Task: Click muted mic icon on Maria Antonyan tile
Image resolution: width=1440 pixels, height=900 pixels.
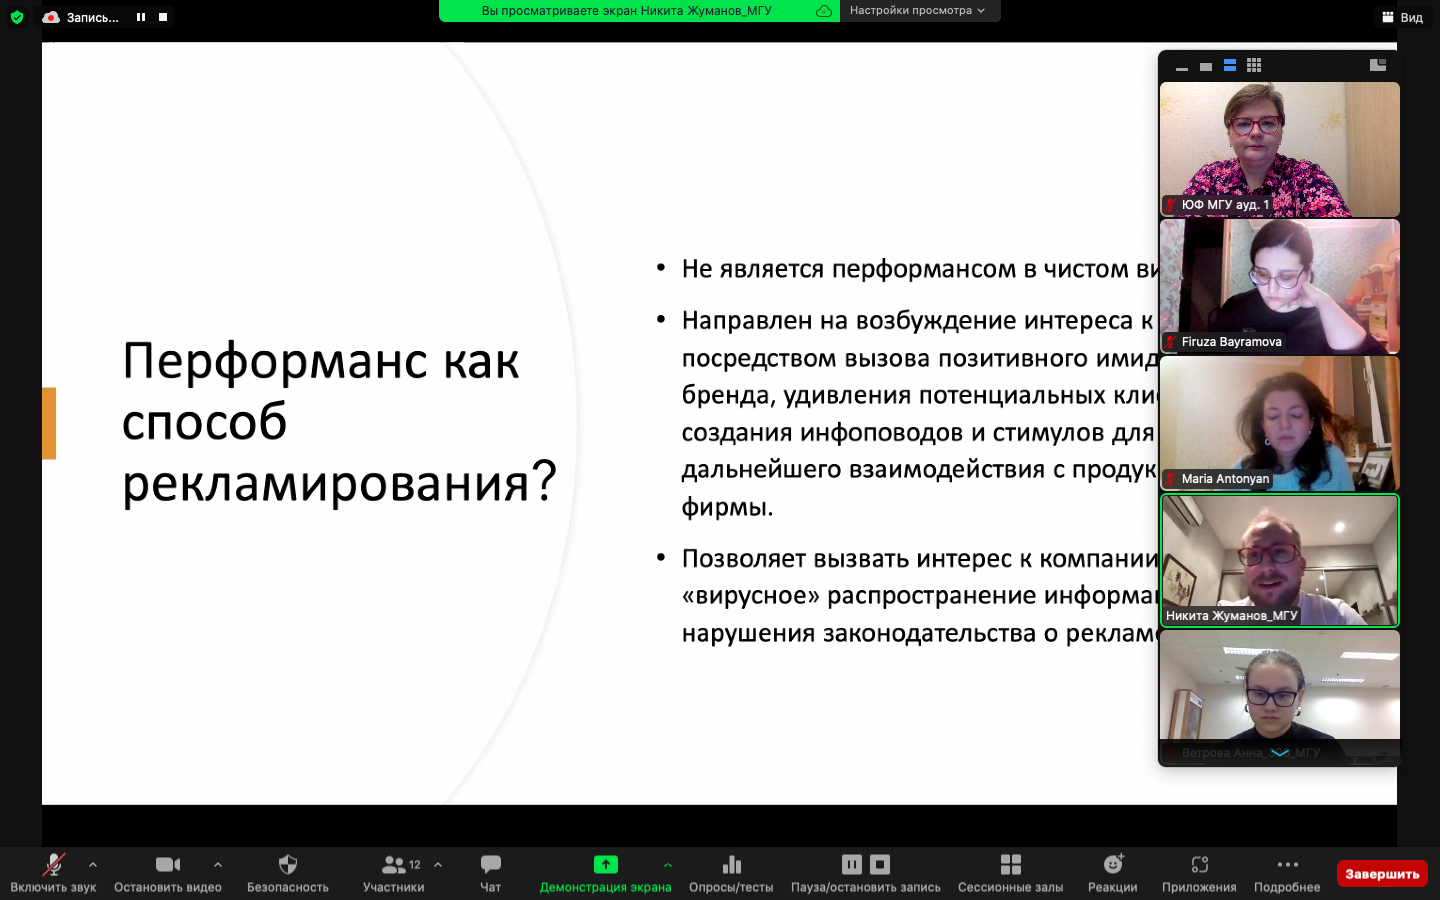Action: coord(1170,479)
